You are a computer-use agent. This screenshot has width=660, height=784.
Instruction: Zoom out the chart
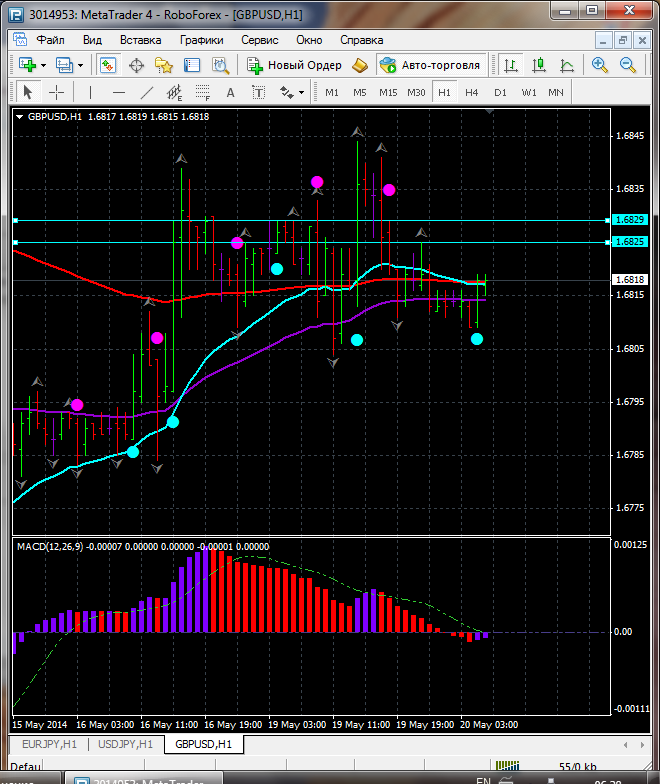pos(628,65)
